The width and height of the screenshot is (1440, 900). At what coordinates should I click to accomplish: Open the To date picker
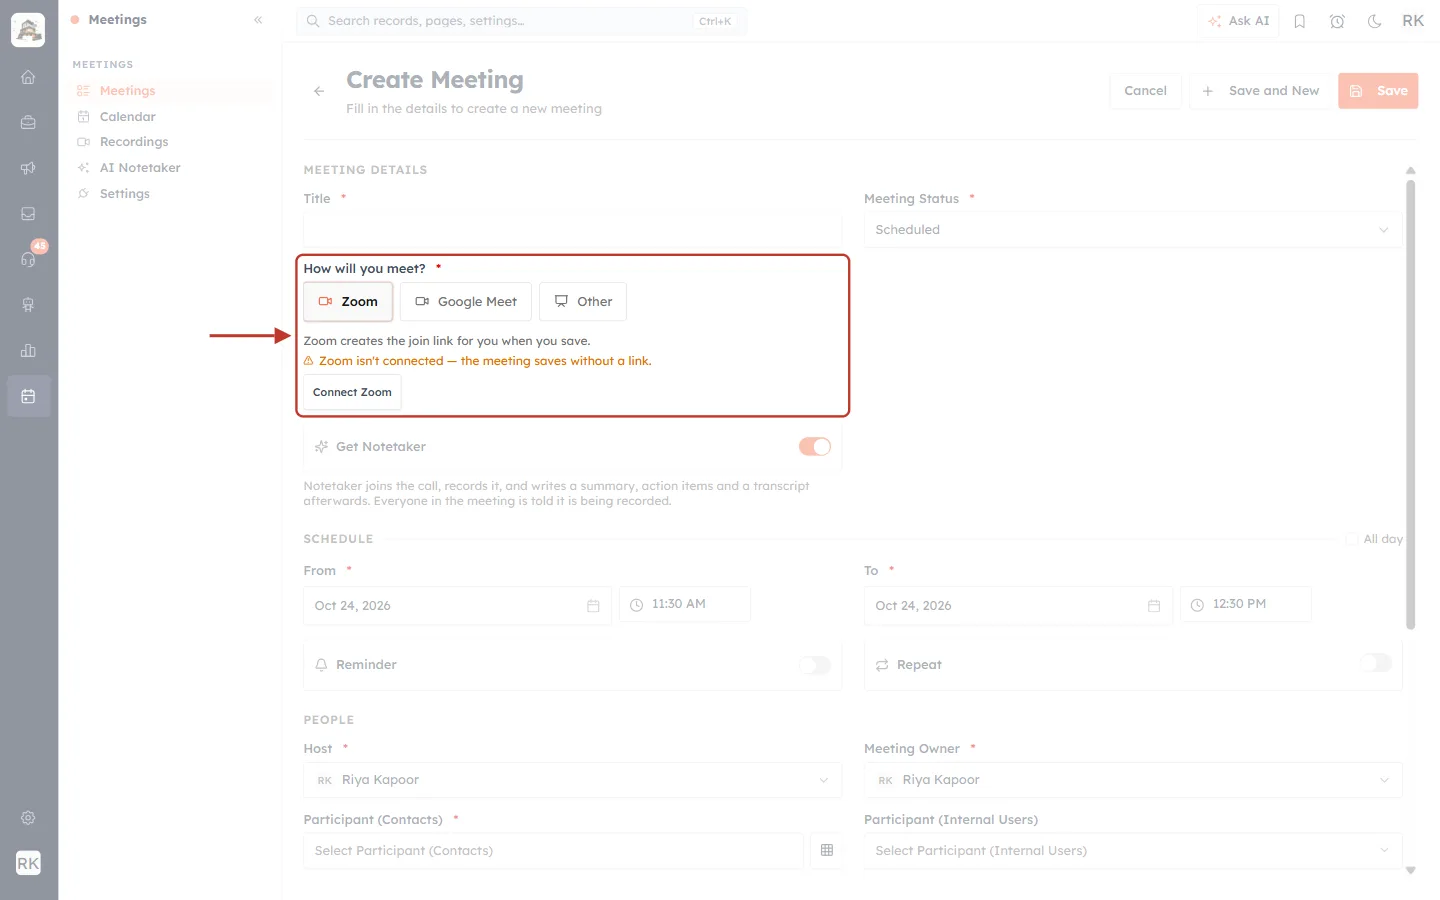click(x=1018, y=605)
